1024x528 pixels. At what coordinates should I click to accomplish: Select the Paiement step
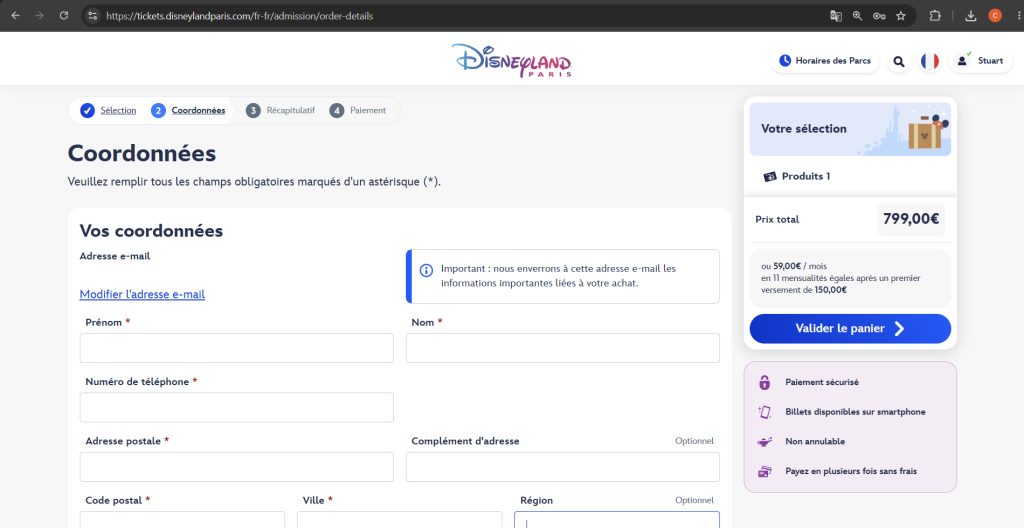click(368, 110)
